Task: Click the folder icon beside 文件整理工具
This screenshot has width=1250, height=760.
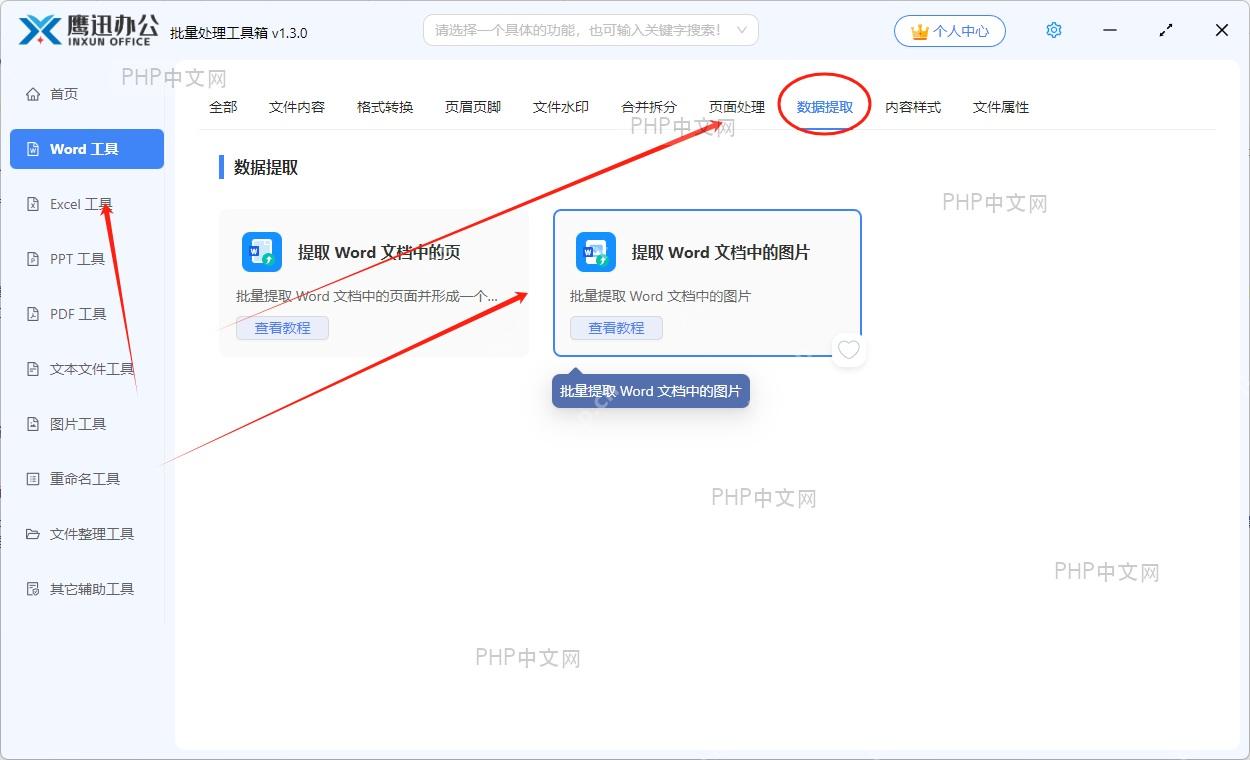Action: tap(33, 534)
